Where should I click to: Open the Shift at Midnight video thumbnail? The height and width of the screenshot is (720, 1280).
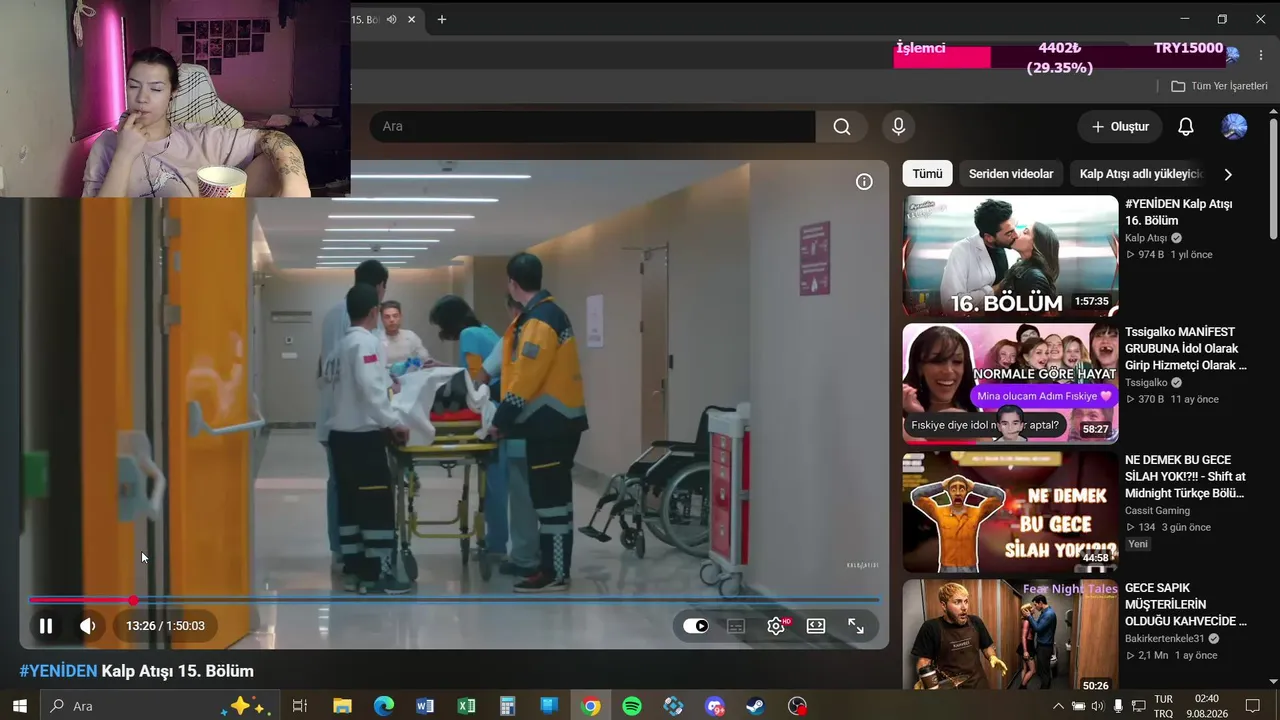pyautogui.click(x=1010, y=511)
